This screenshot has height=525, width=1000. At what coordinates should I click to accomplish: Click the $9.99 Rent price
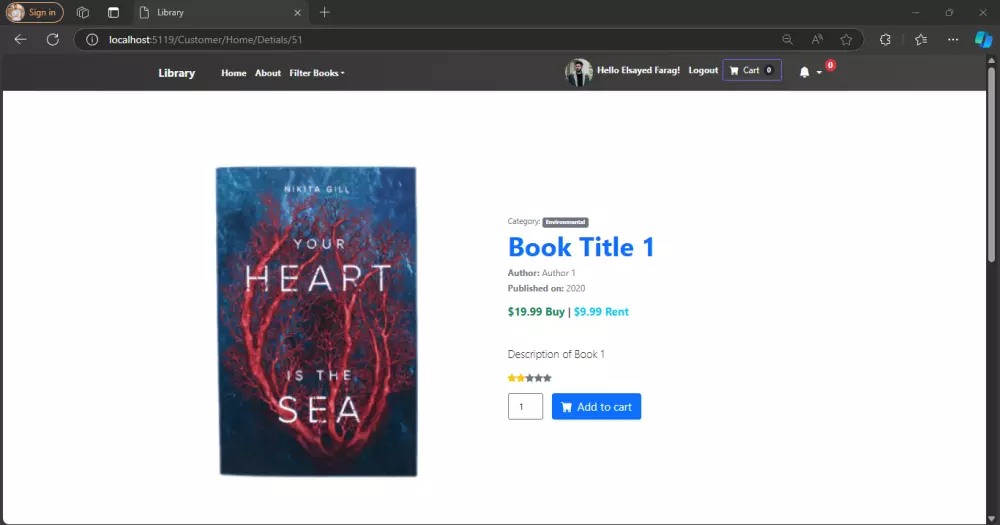(x=601, y=312)
